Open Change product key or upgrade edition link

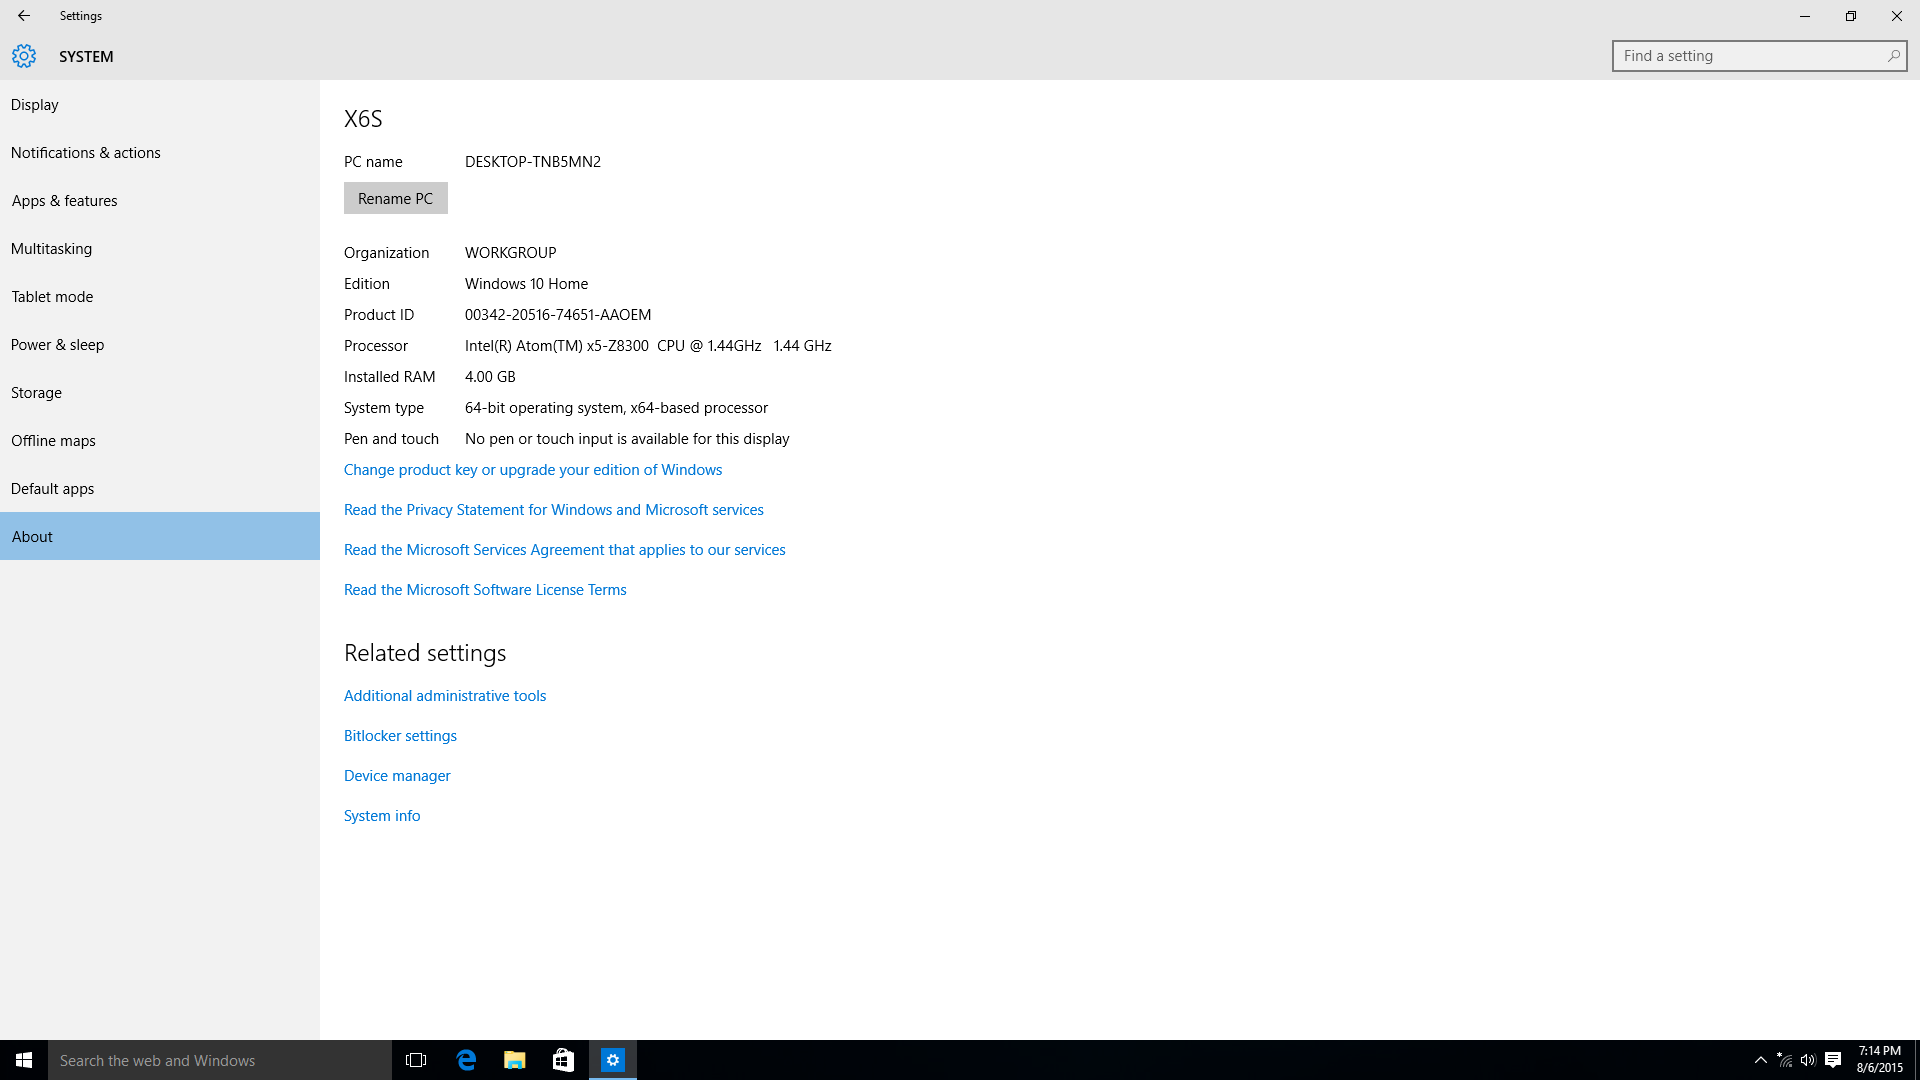[533, 470]
